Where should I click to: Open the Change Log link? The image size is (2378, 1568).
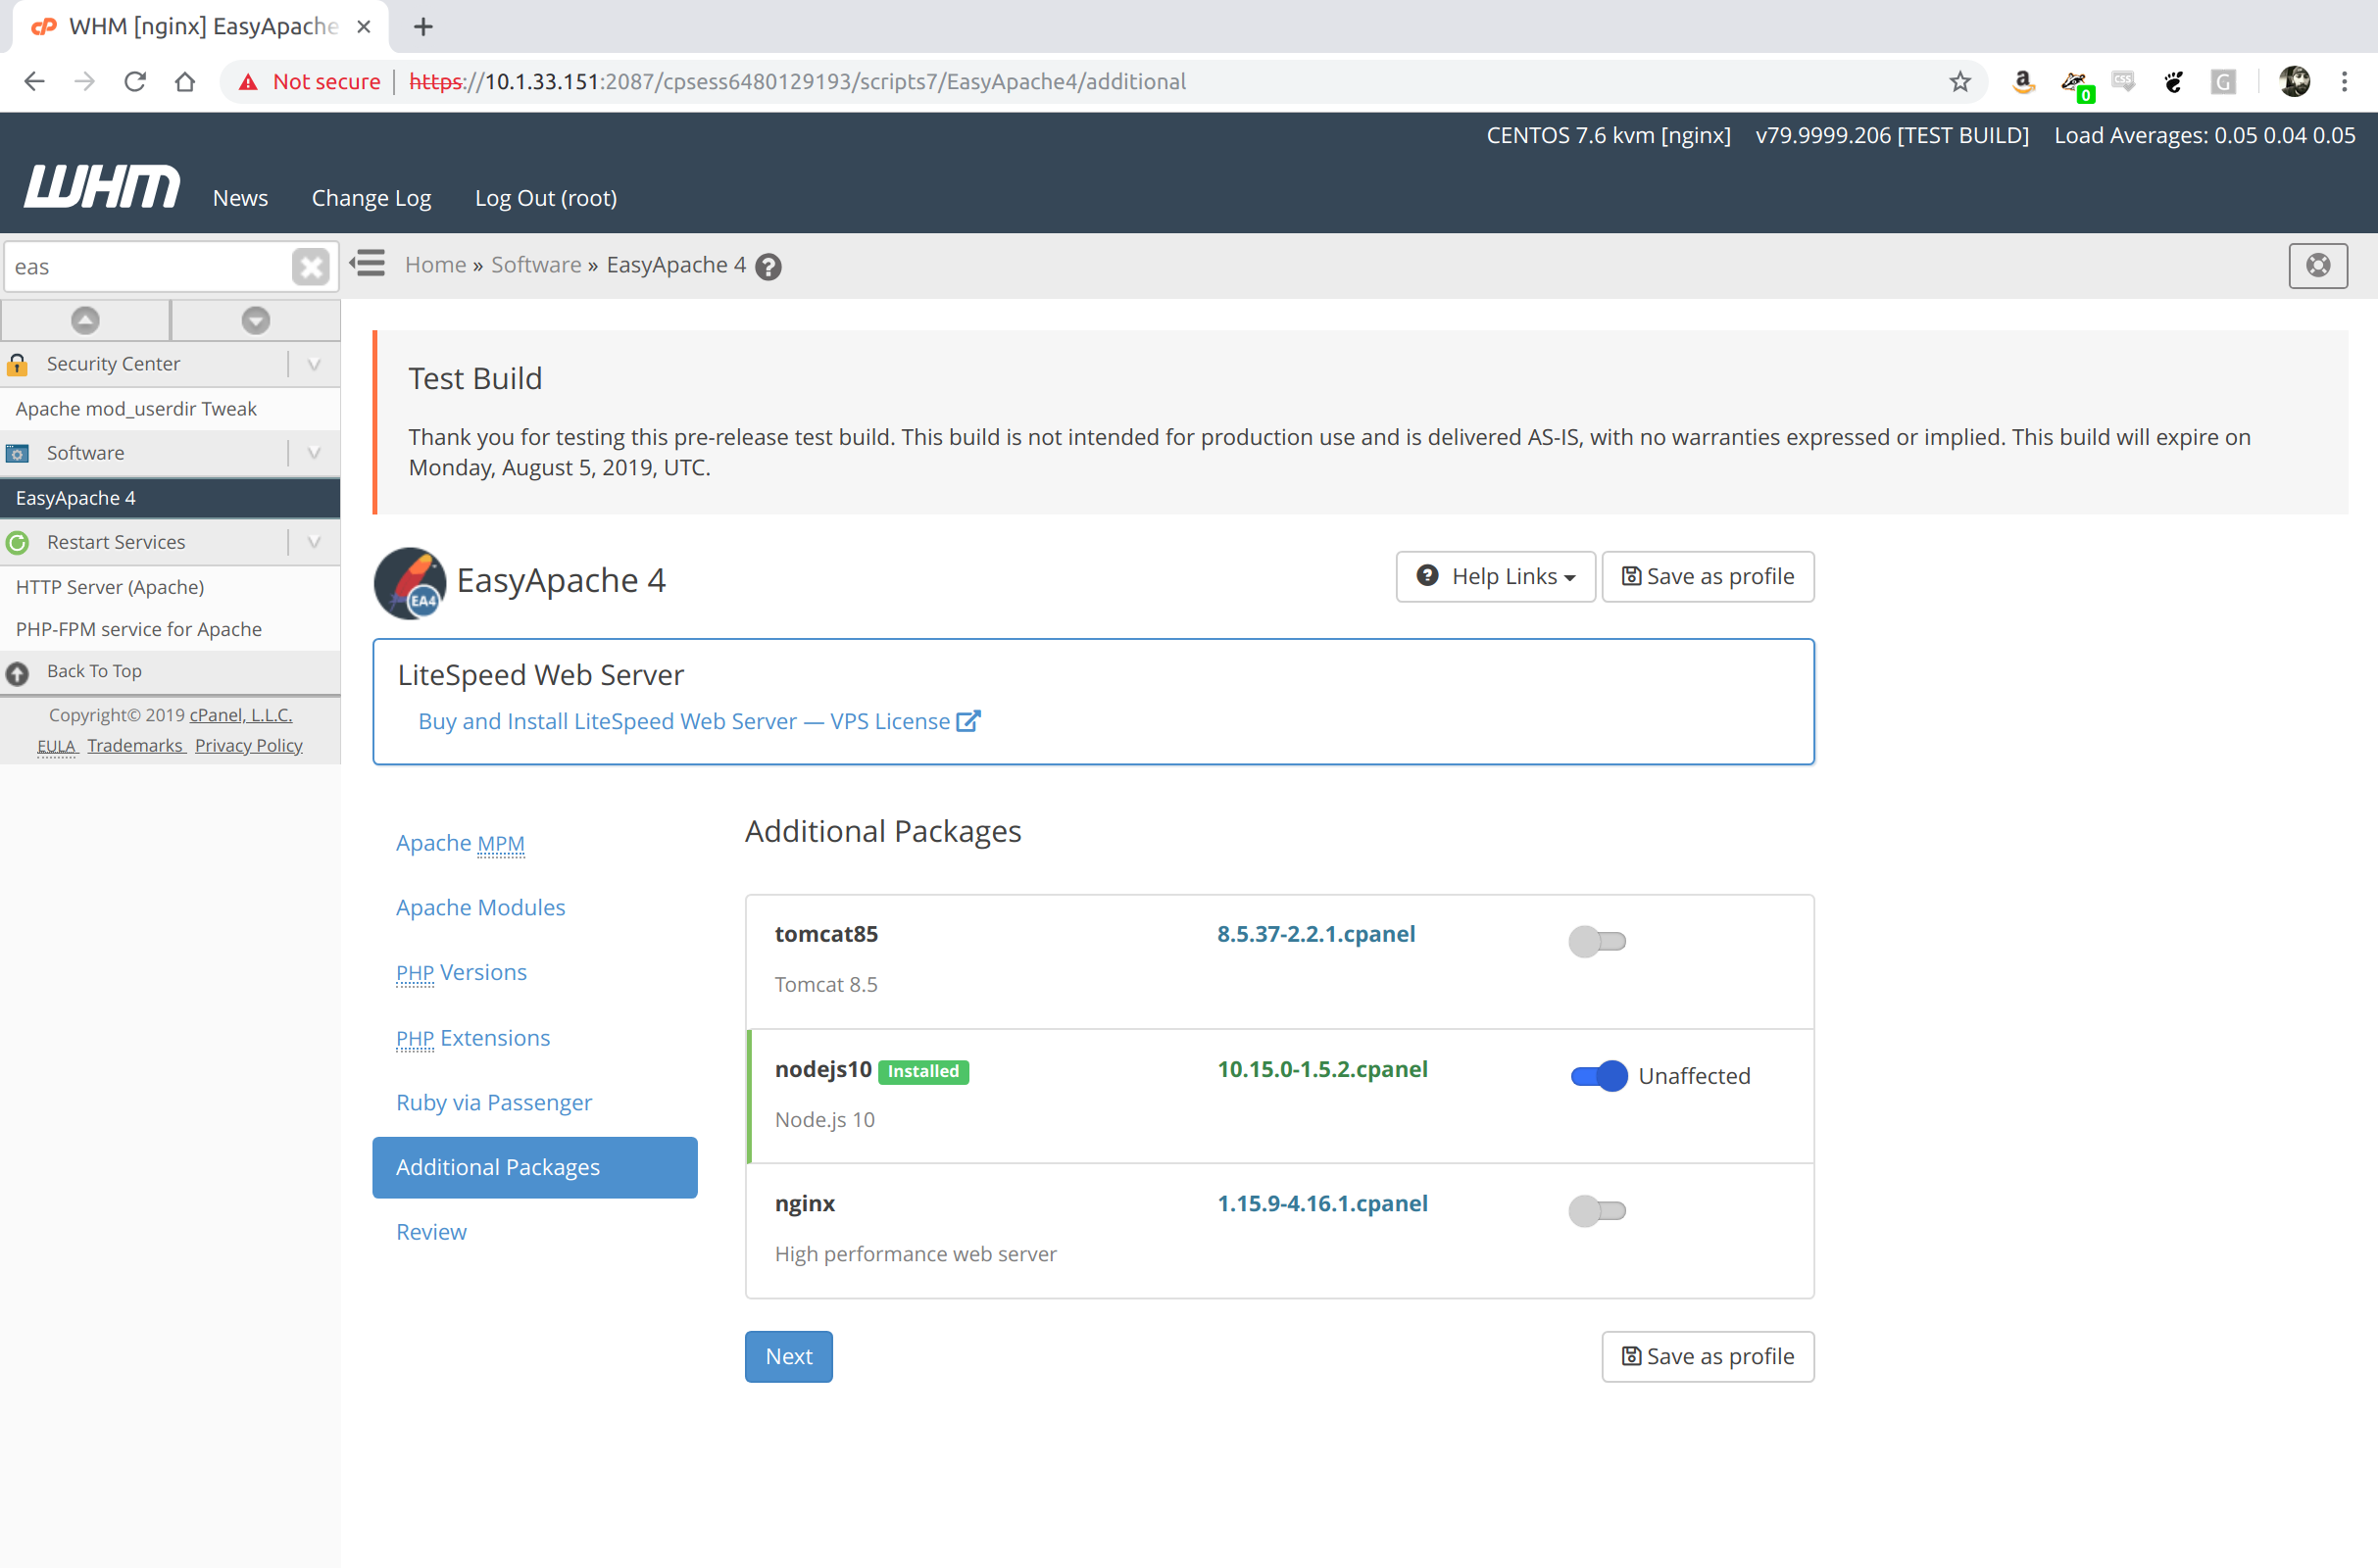point(371,198)
